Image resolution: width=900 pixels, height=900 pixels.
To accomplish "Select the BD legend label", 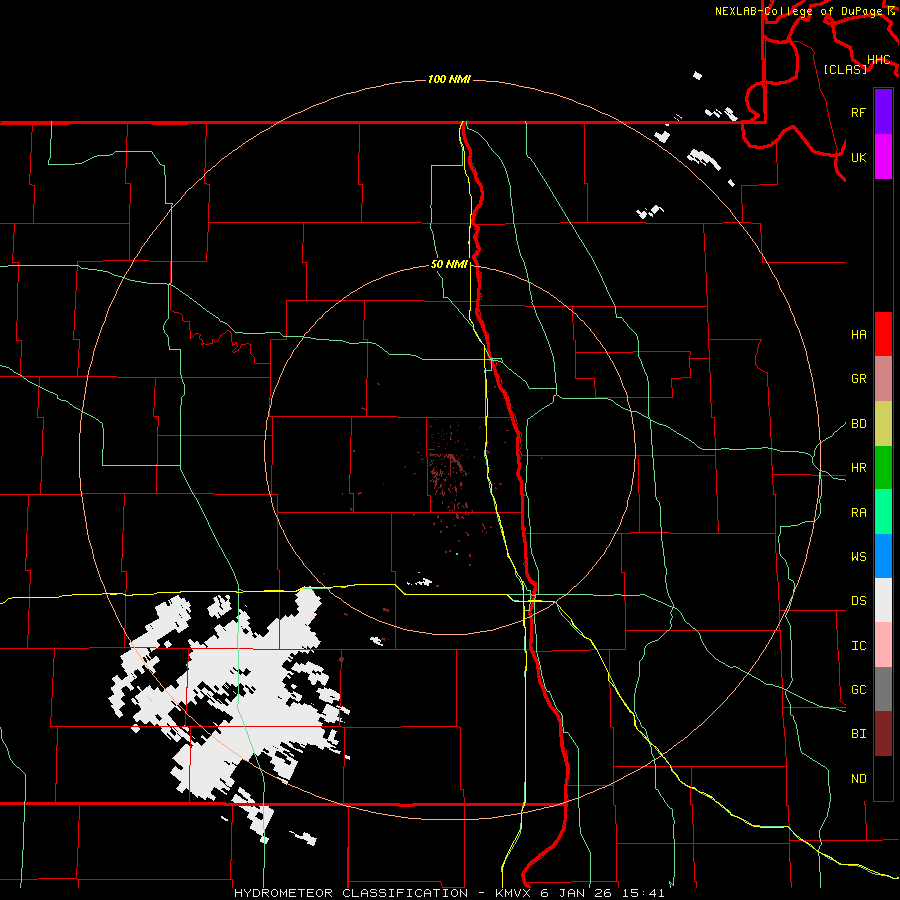I will [x=858, y=424].
